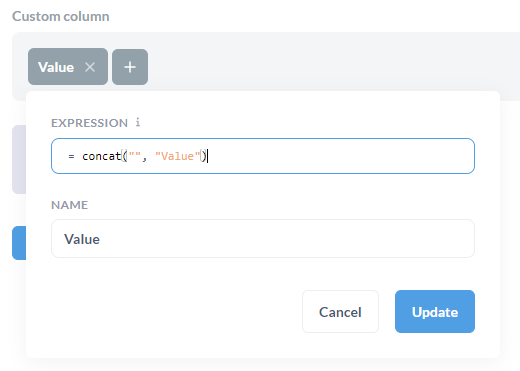Viewport: 520px width, 371px height.
Task: Click the lavender block behind the popover's left edge
Action: pos(19,159)
